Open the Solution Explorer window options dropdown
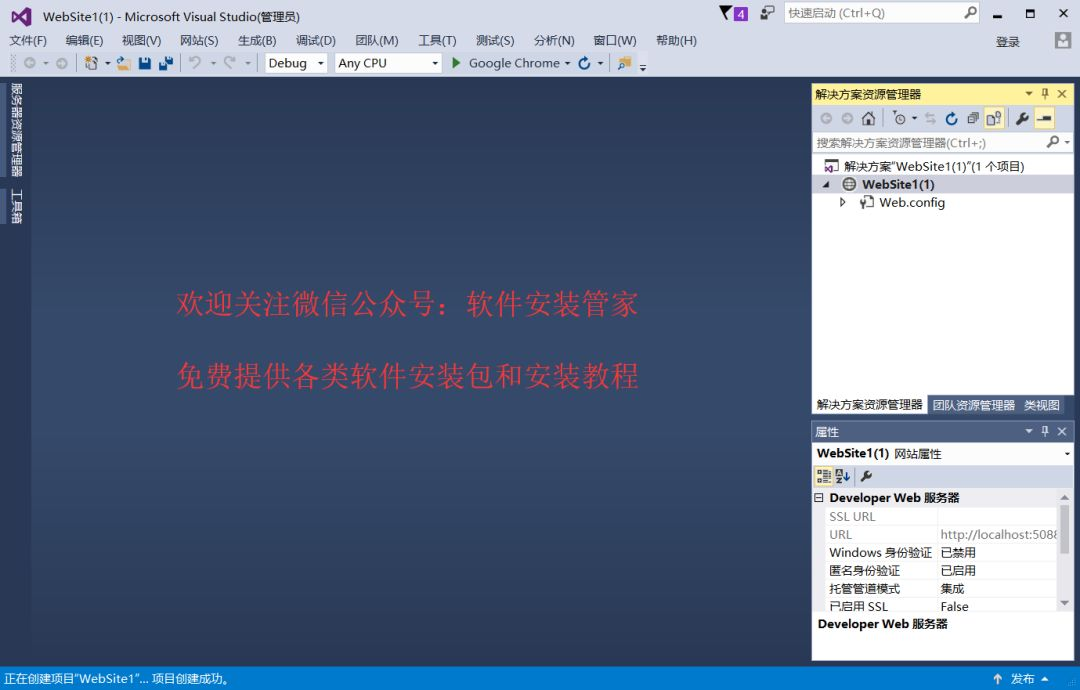The height and width of the screenshot is (690, 1080). 1029,94
